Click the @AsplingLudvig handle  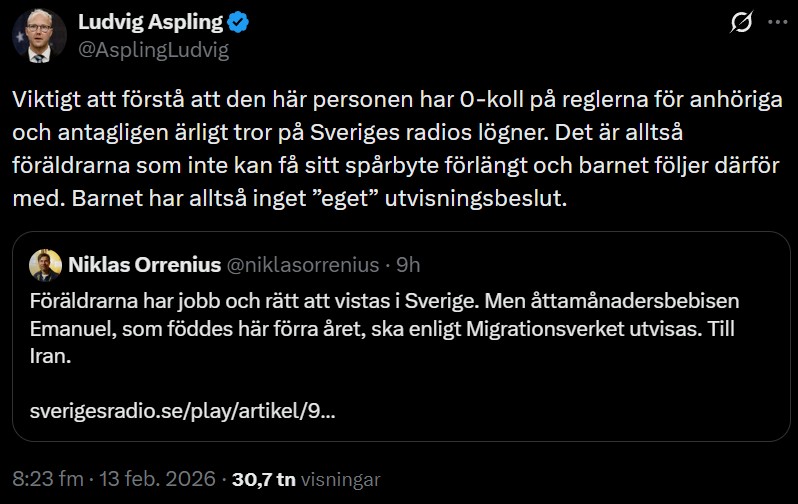click(153, 50)
